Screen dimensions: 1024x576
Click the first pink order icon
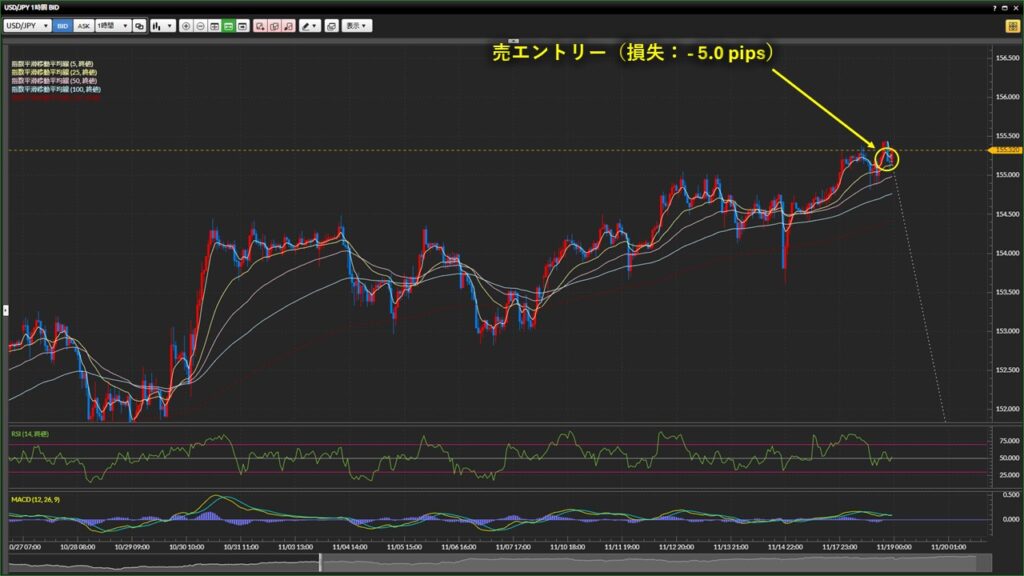coord(260,25)
